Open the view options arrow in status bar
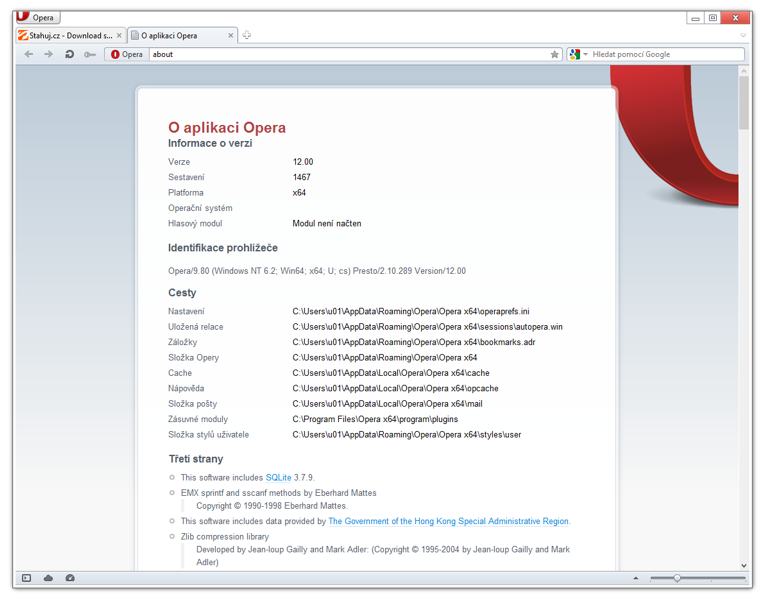The width and height of the screenshot is (764, 600). 635,578
